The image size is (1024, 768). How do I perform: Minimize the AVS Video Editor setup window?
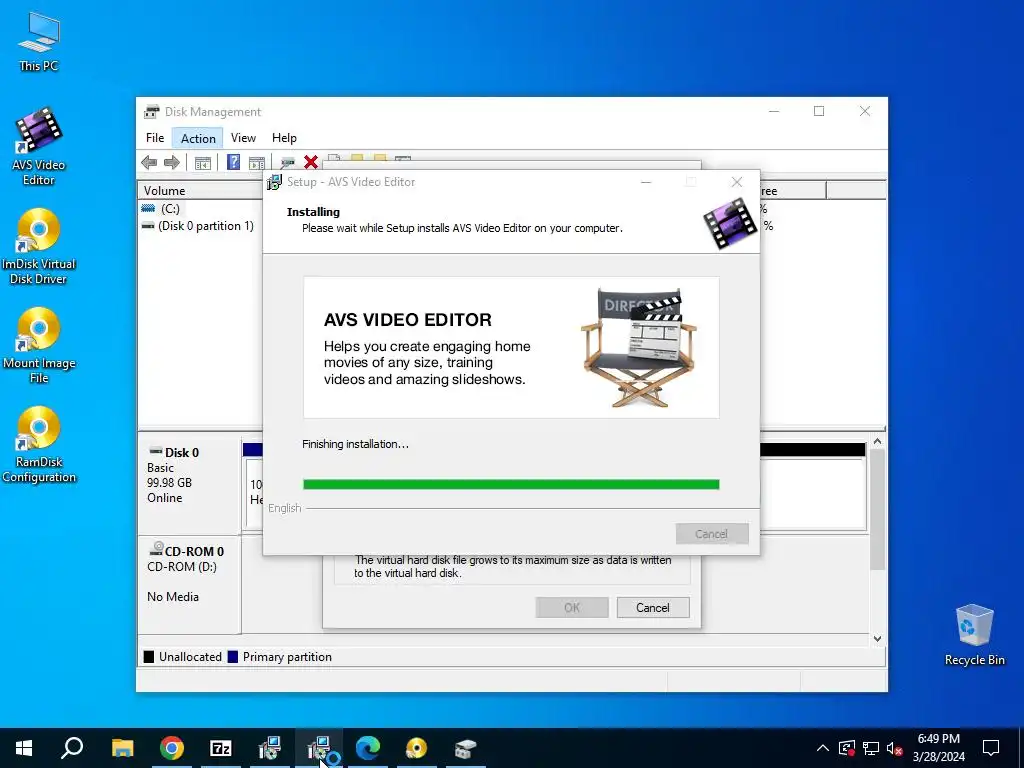646,182
